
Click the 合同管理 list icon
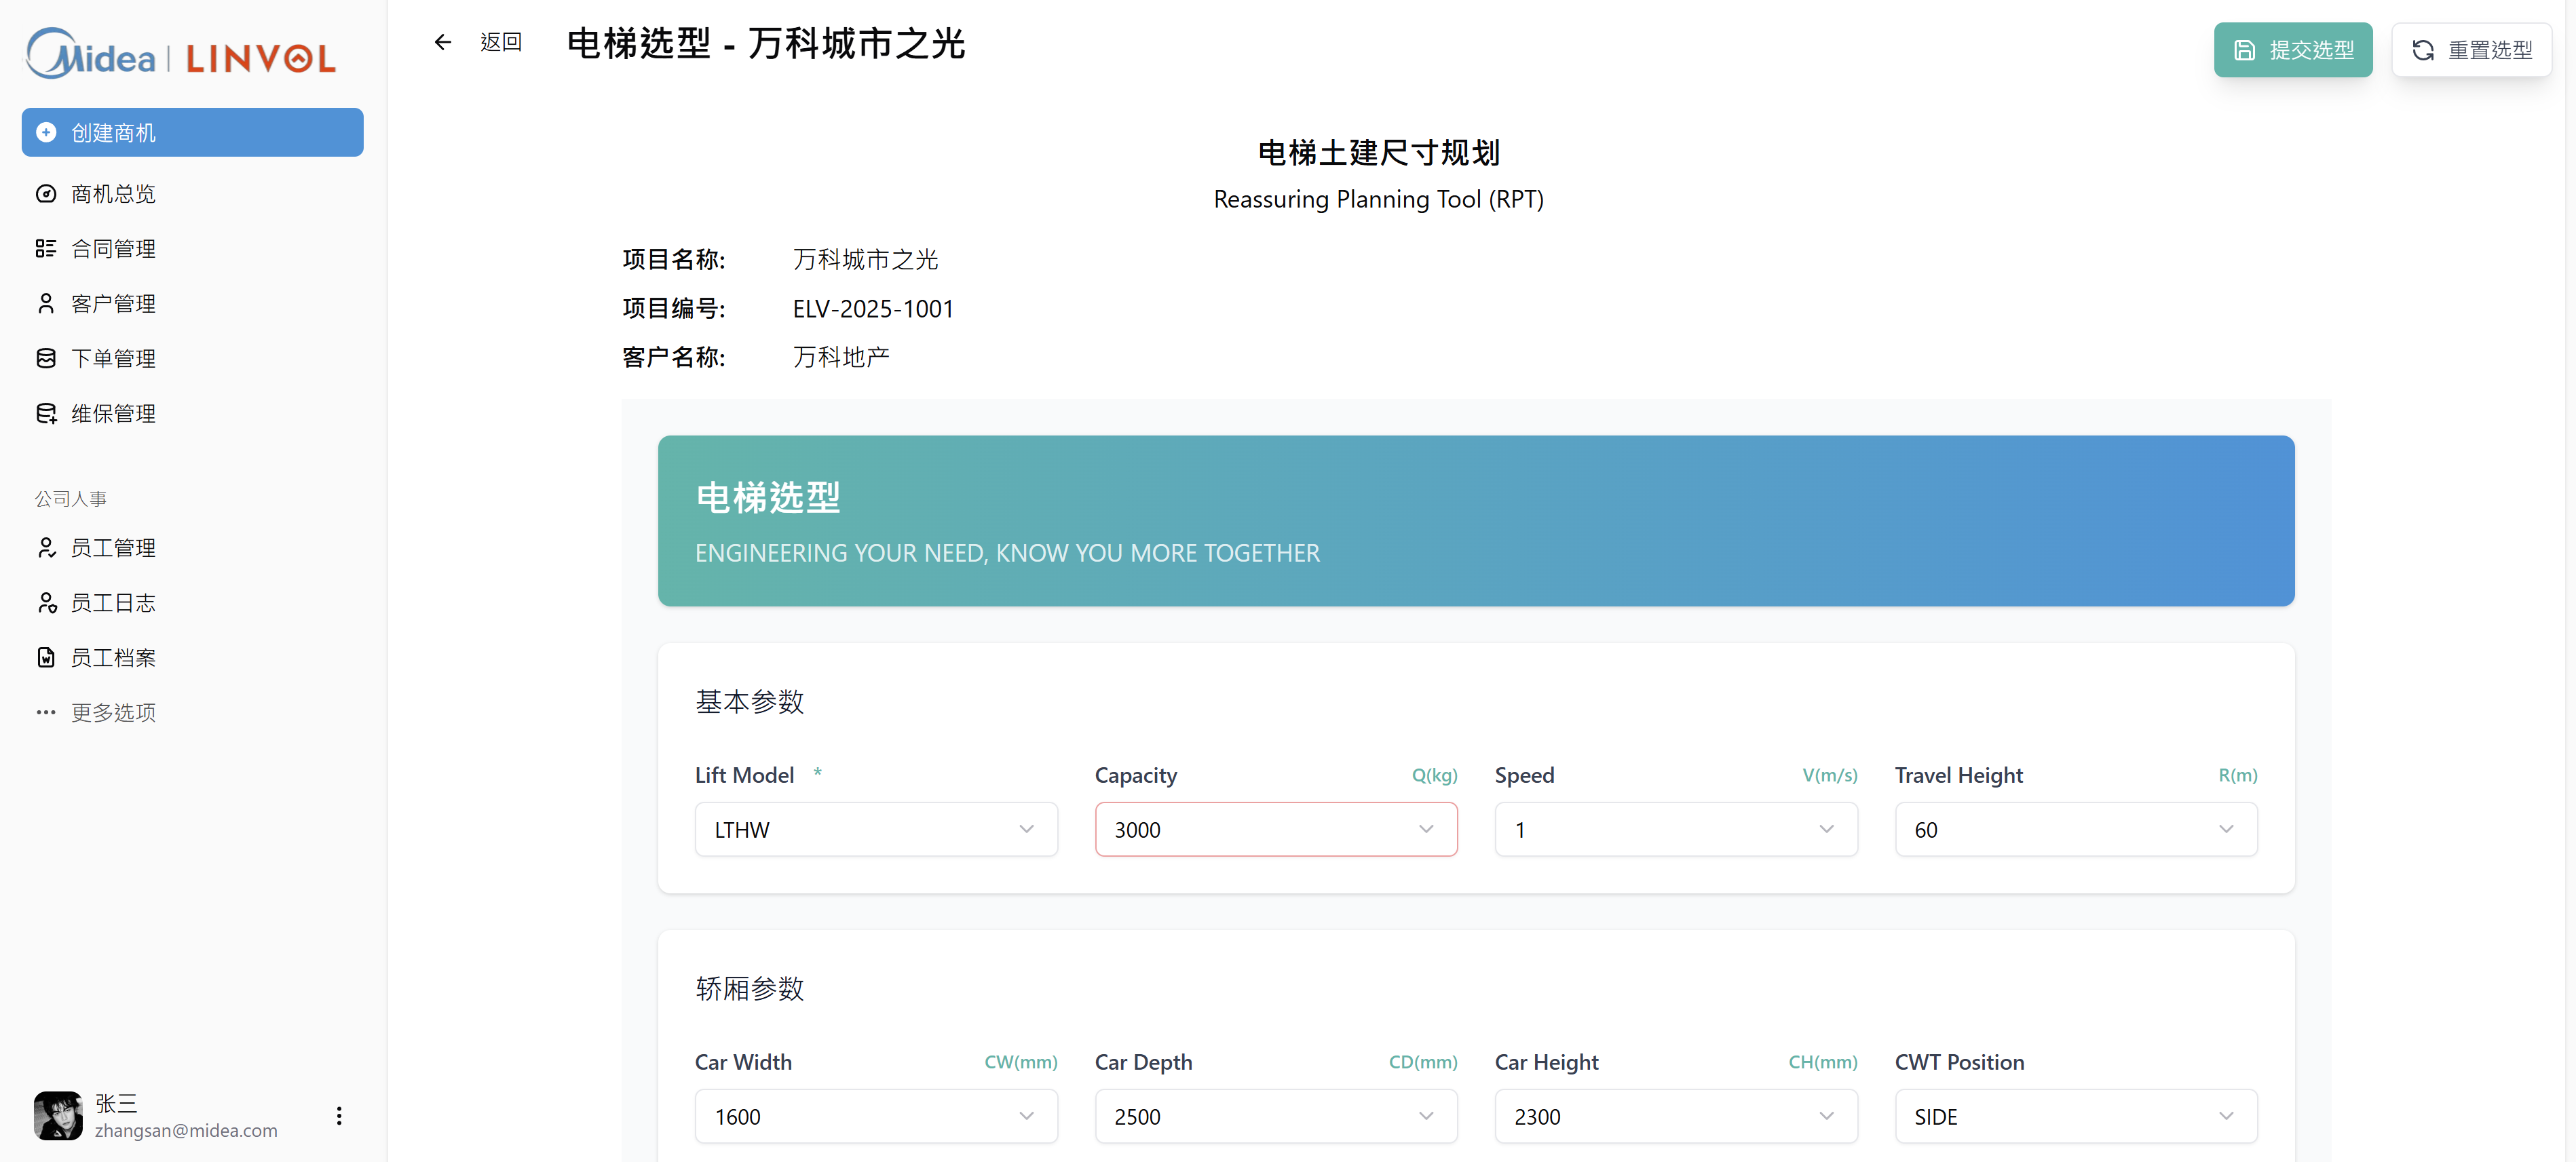pyautogui.click(x=46, y=249)
